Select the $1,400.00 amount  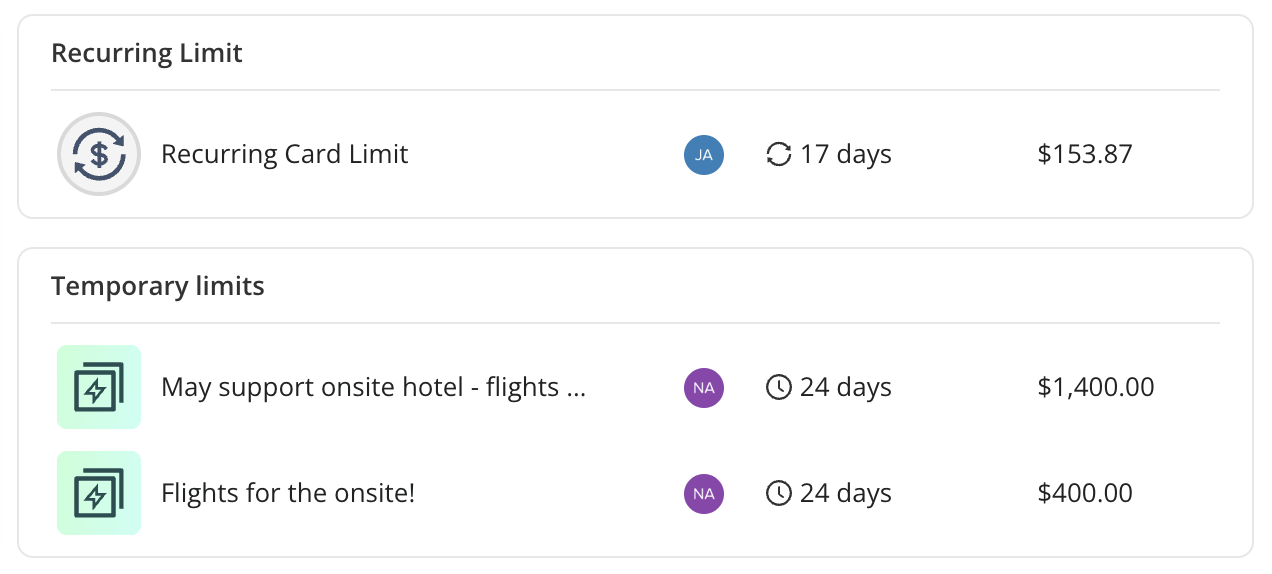(1096, 387)
